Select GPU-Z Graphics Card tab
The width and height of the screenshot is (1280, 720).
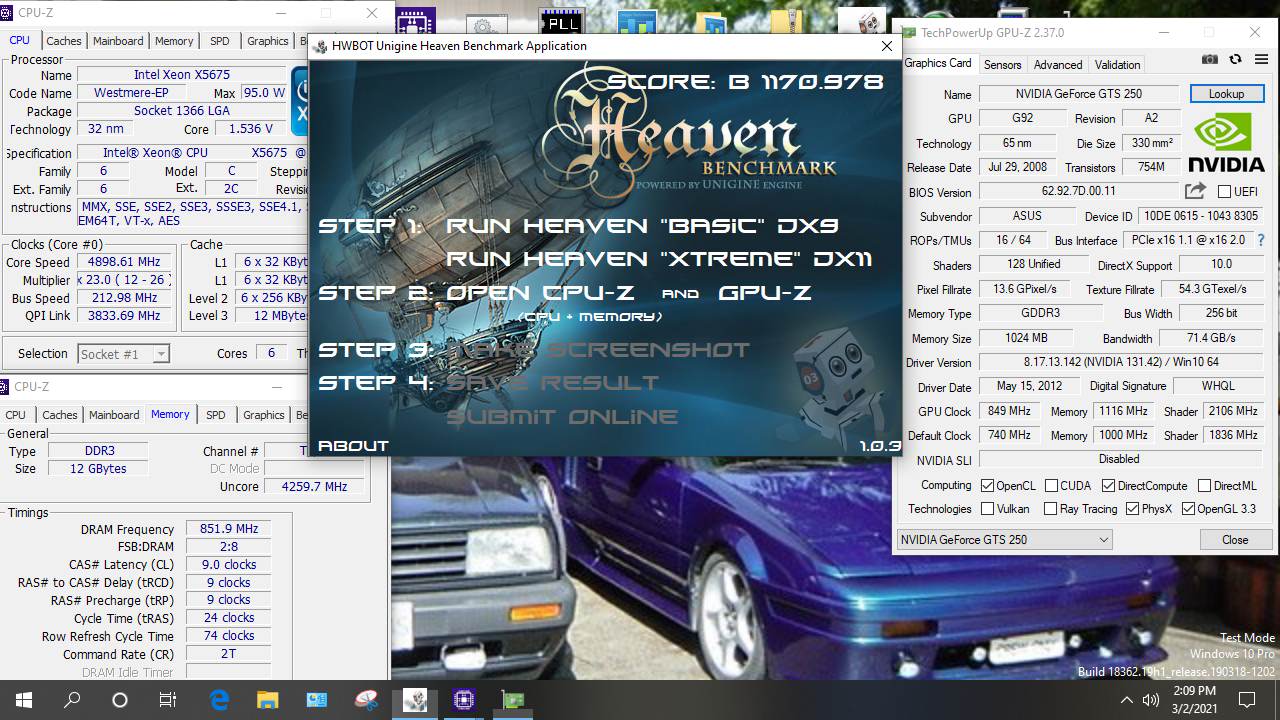click(x=938, y=63)
